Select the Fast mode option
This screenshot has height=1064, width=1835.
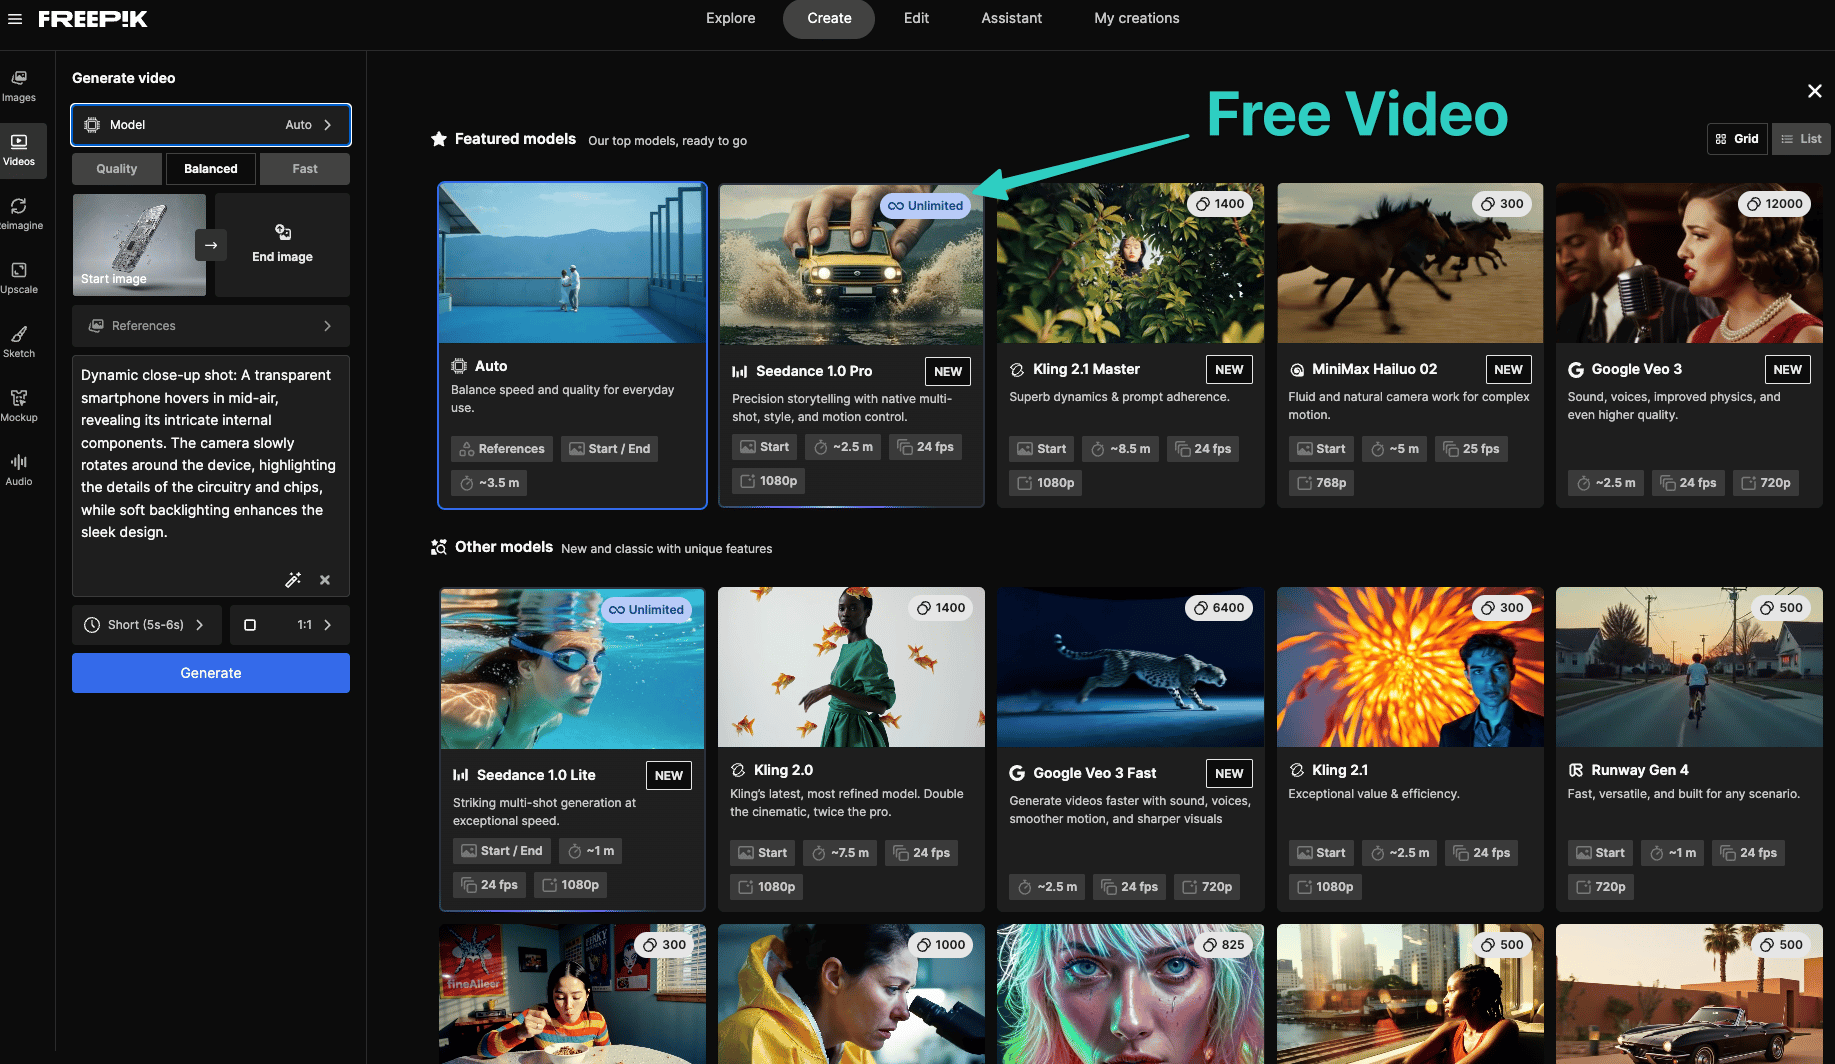point(305,169)
